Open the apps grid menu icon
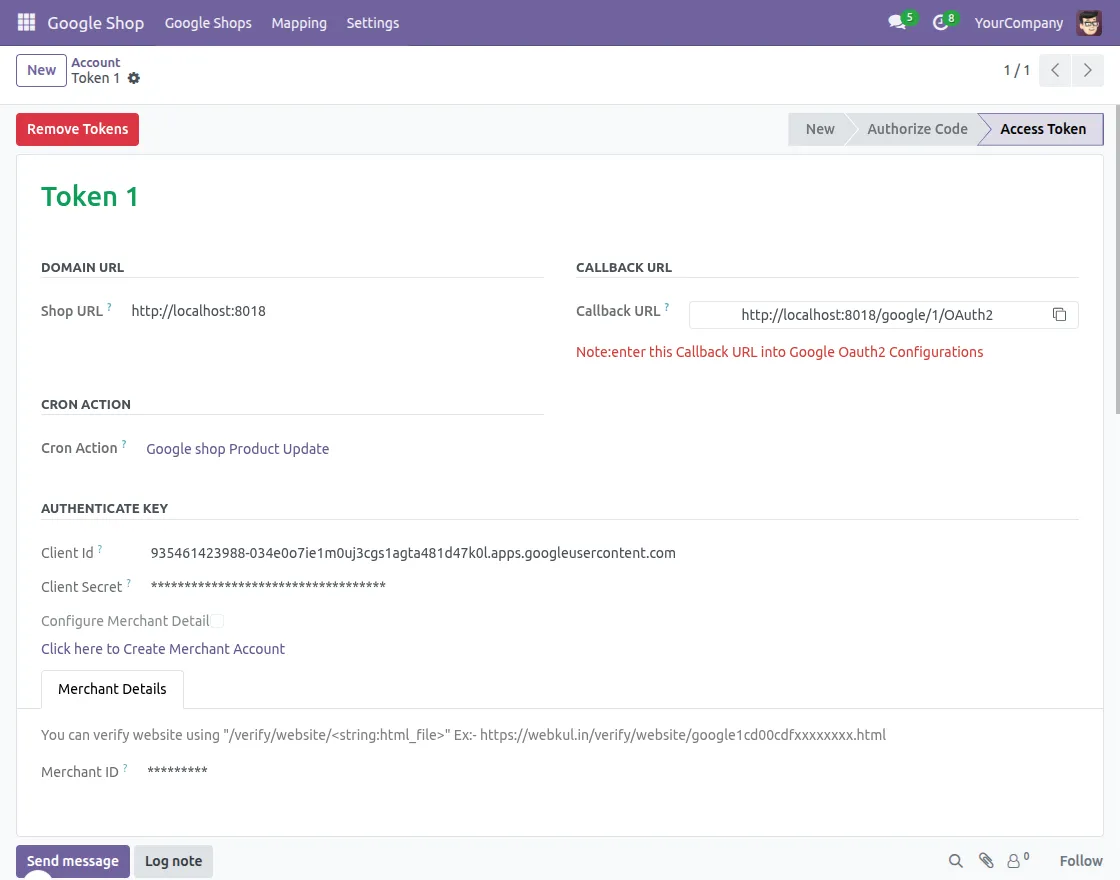This screenshot has width=1120, height=880. [x=26, y=23]
